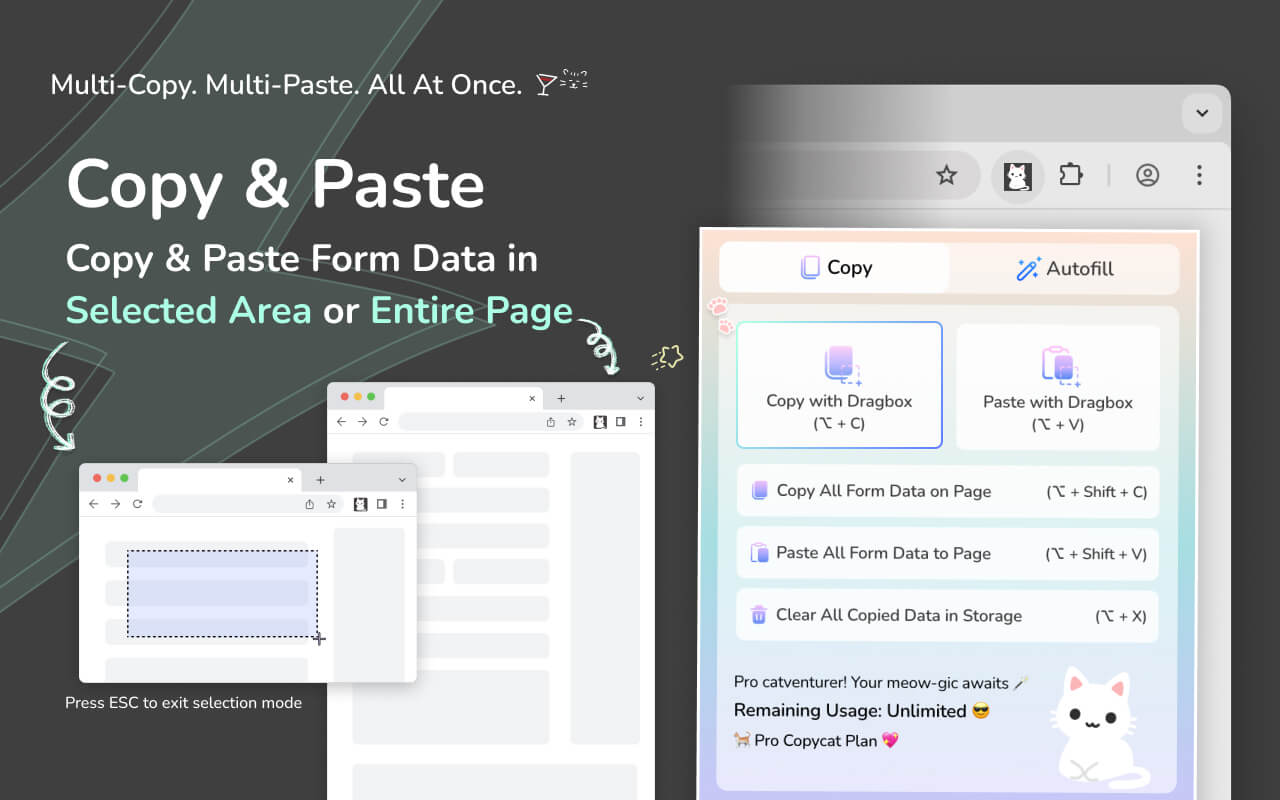Click Copy All Form Data on Page
This screenshot has width=1280, height=800.
947,491
